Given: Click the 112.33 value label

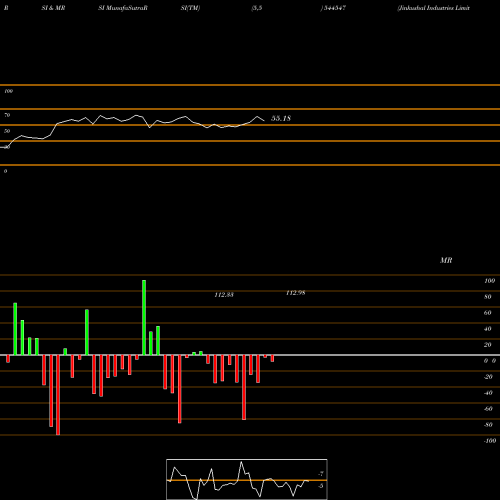Looking at the screenshot, I should 224,295.
